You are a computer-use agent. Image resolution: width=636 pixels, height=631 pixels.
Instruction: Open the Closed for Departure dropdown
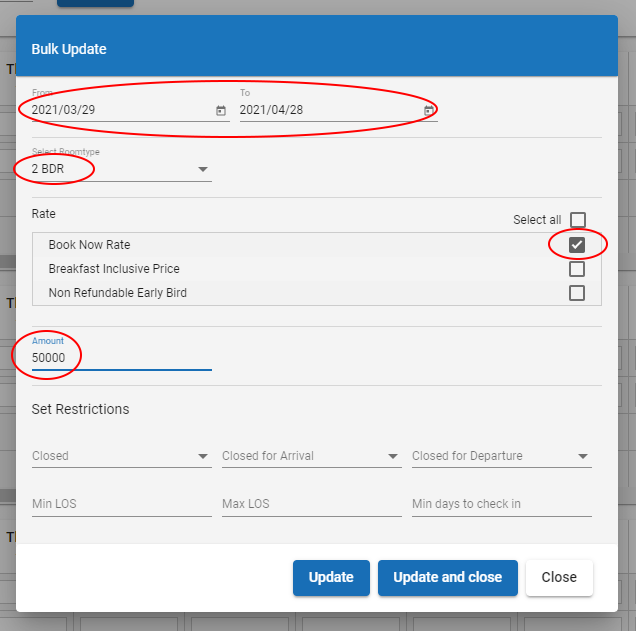pyautogui.click(x=501, y=456)
